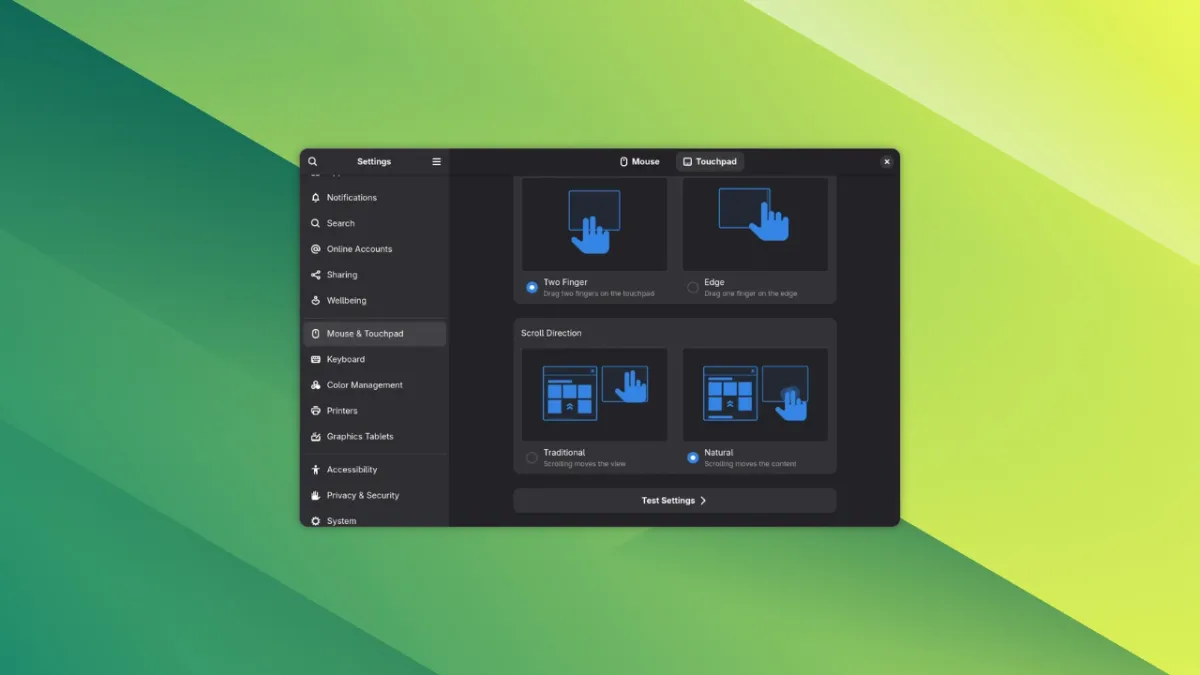Choose the Traditional scroll direction radio button
Viewport: 1200px width, 675px height.
(532, 458)
